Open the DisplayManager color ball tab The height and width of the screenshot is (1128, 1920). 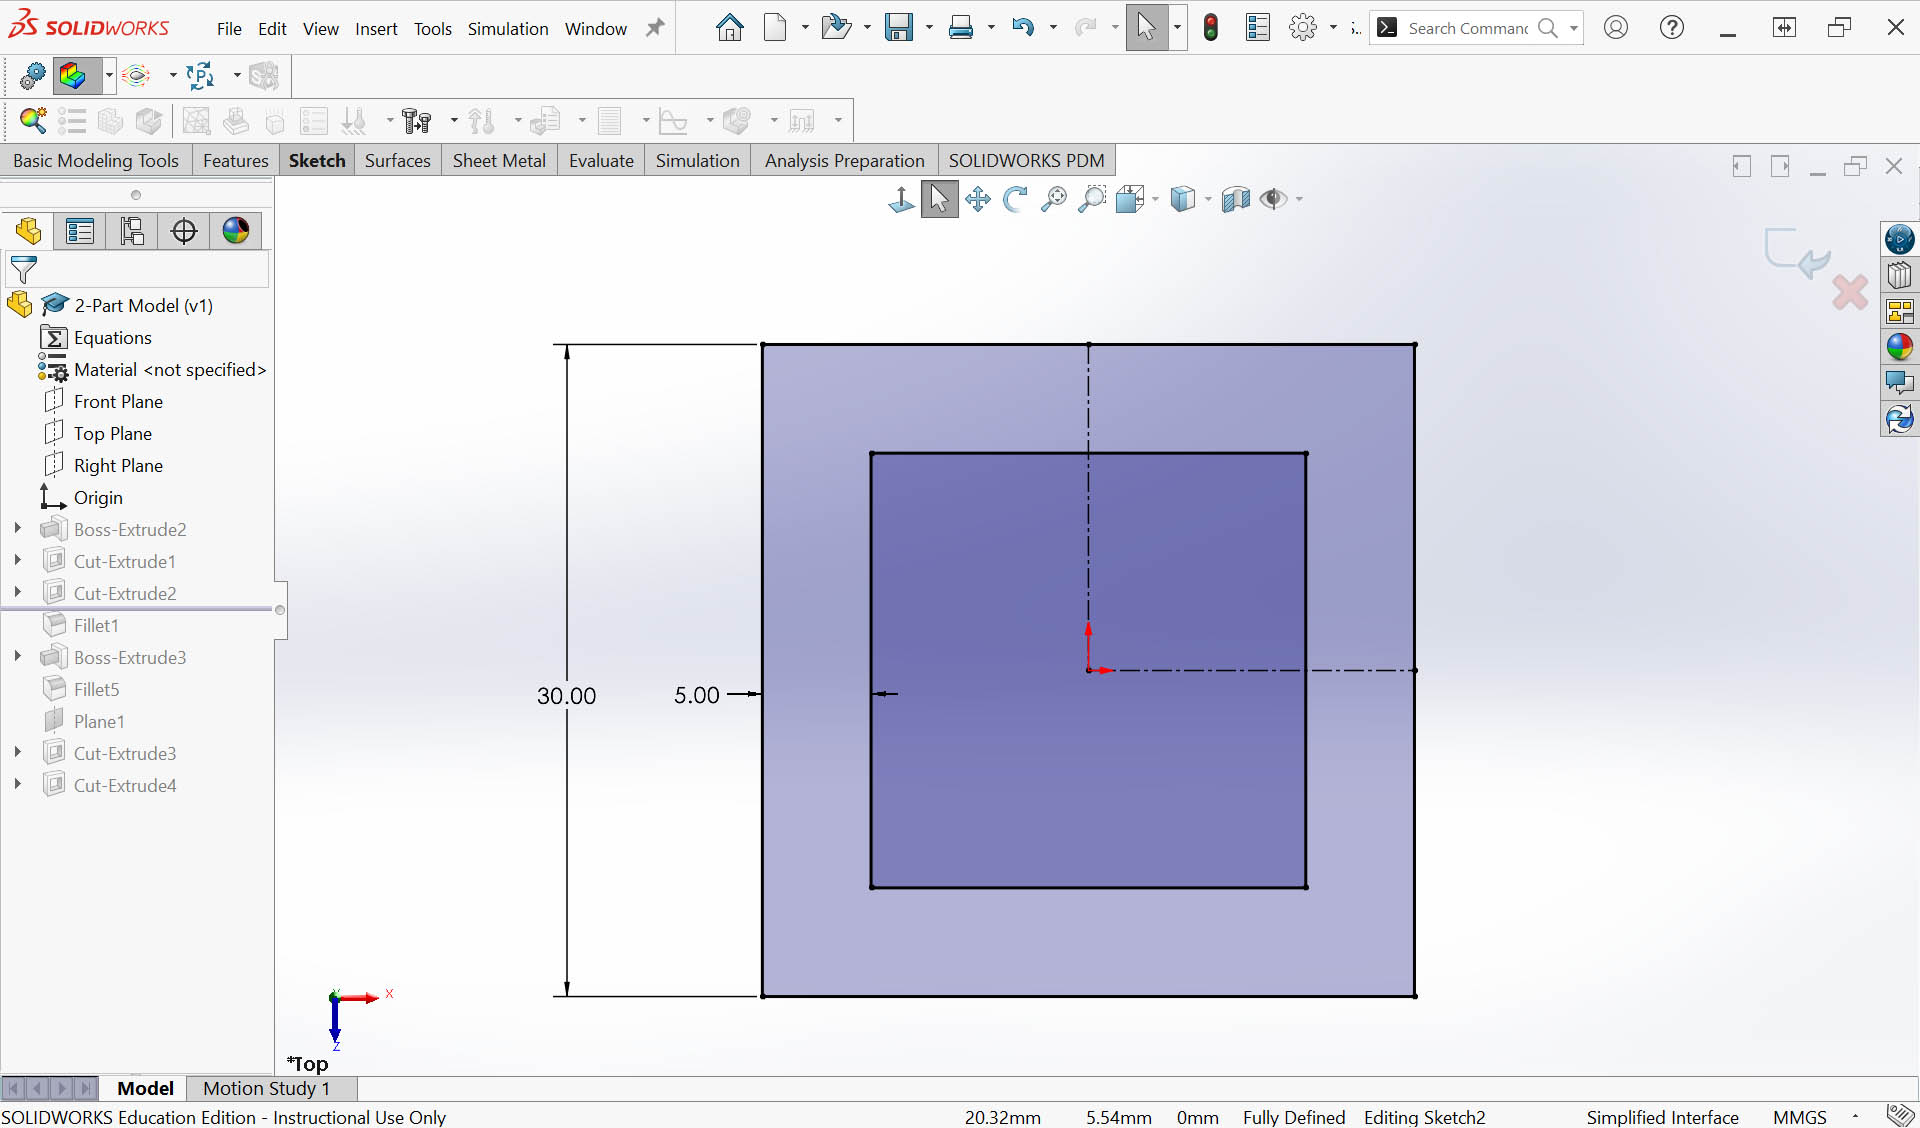[236, 231]
